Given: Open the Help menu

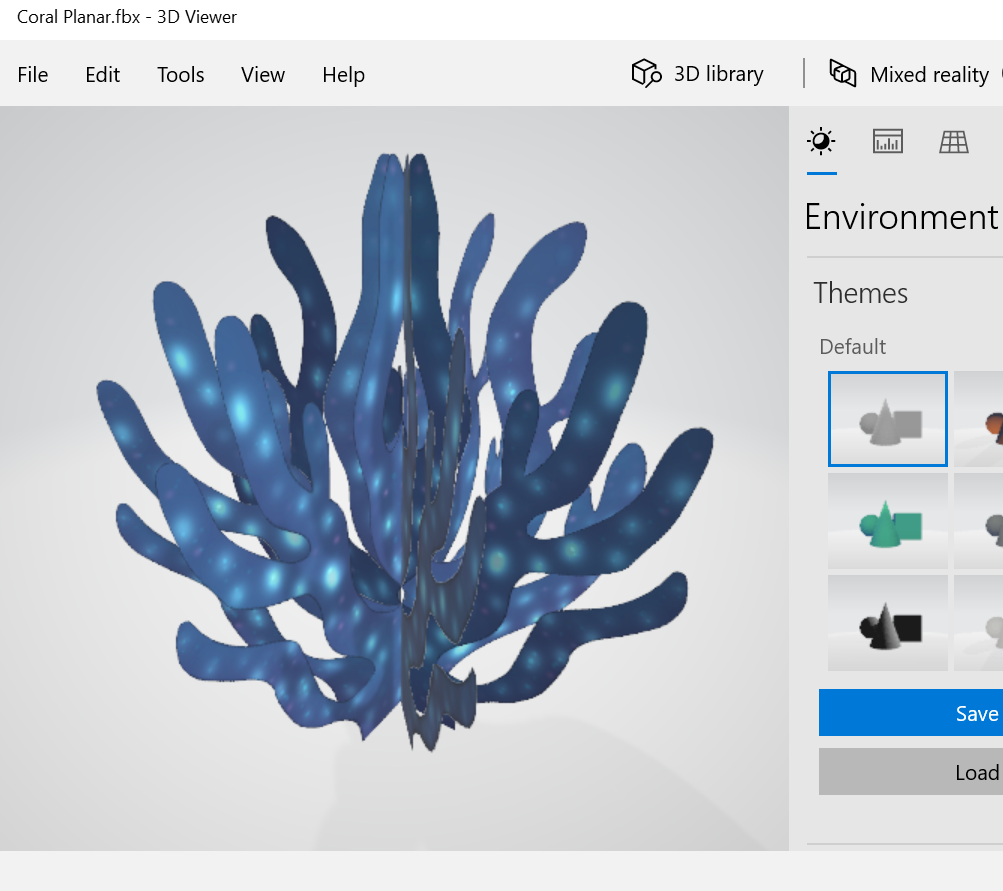Looking at the screenshot, I should click(x=344, y=75).
